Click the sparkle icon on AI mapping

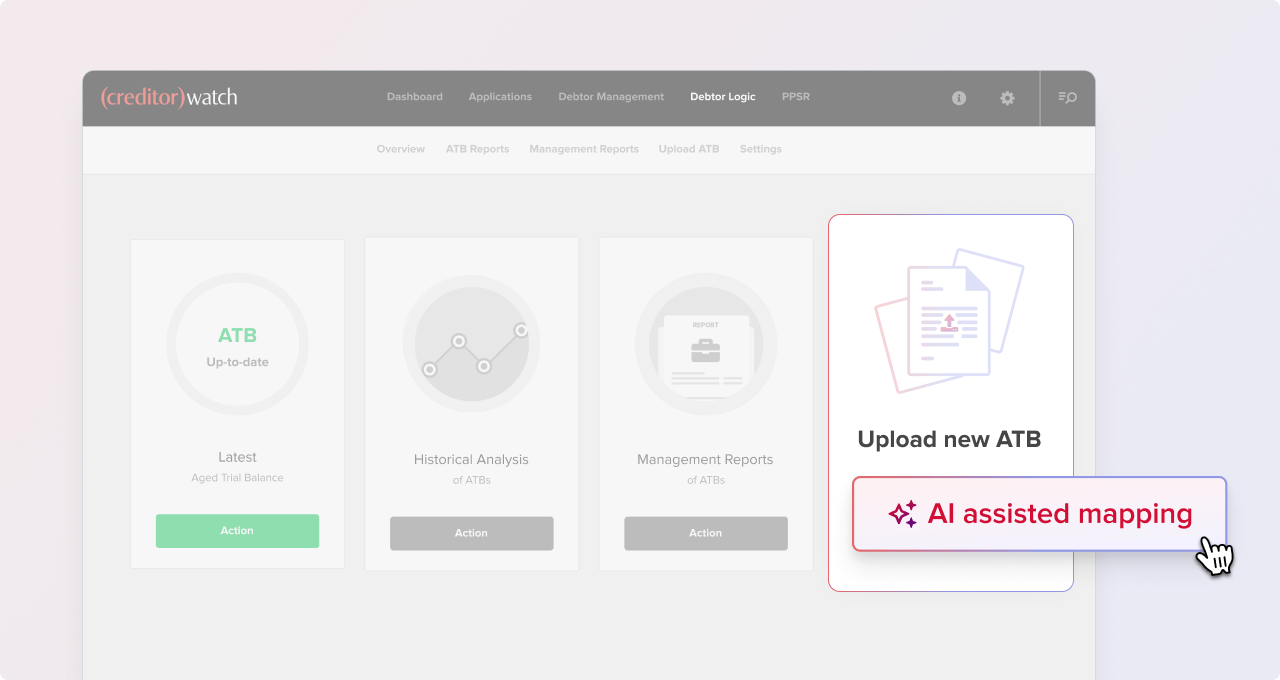coord(902,514)
